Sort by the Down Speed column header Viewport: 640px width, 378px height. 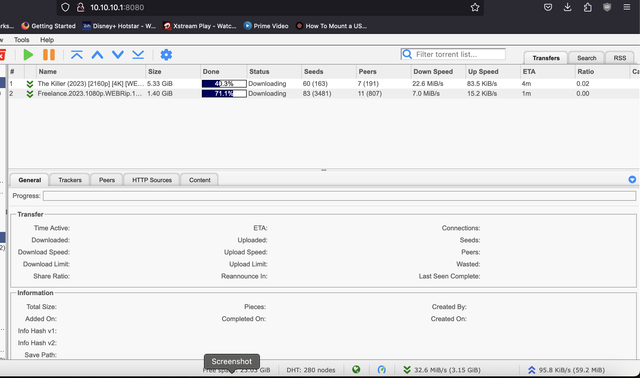(x=438, y=71)
